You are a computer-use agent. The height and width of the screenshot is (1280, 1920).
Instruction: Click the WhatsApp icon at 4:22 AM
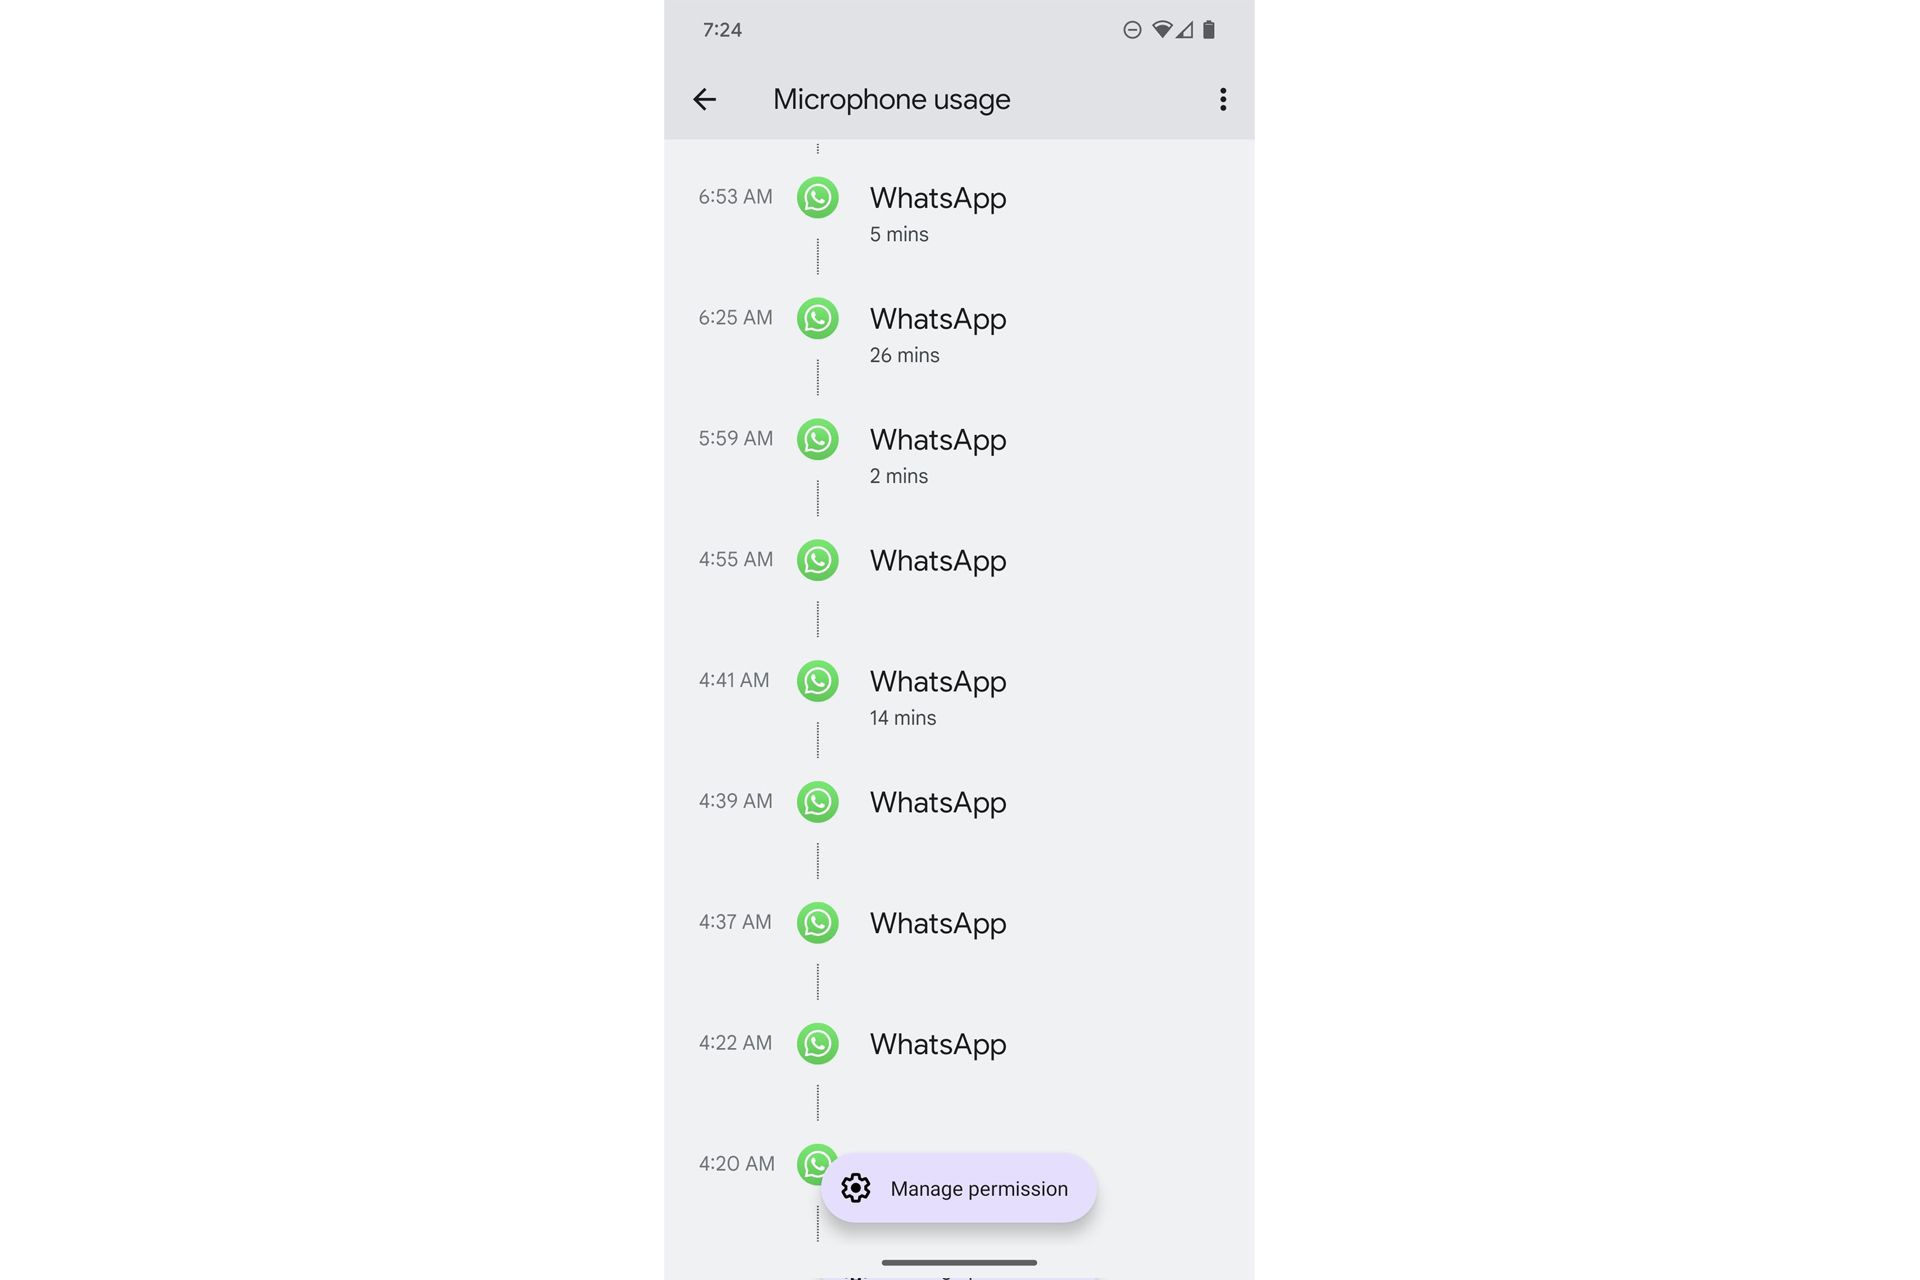[818, 1043]
